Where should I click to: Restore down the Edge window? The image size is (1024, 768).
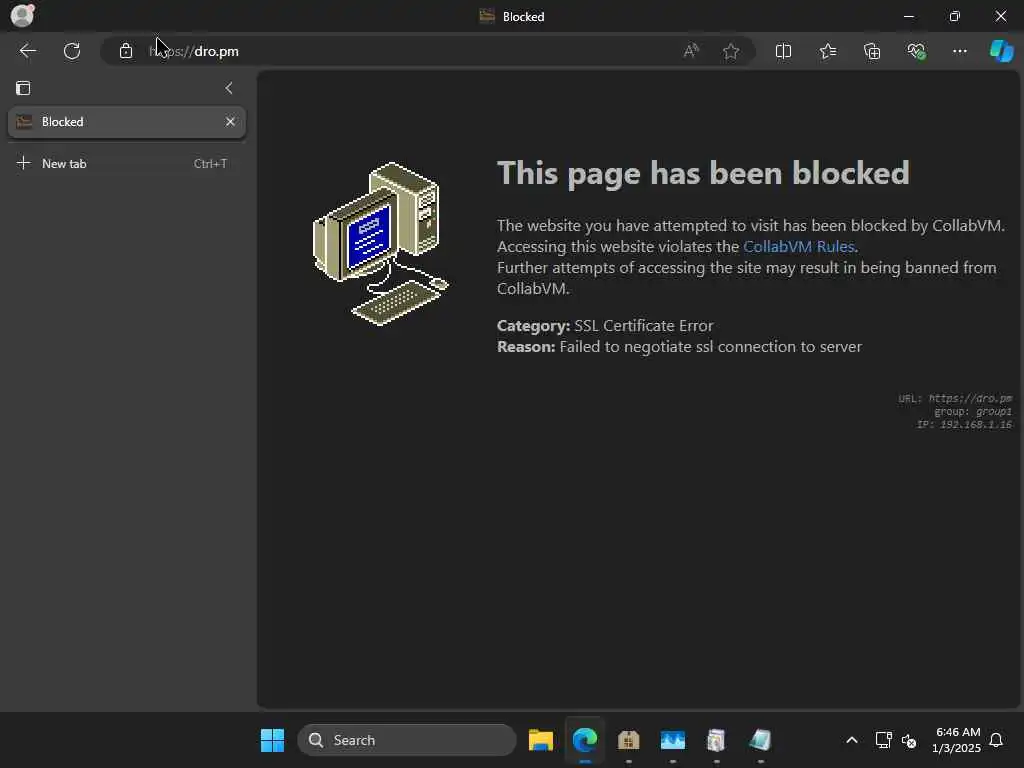pos(954,16)
